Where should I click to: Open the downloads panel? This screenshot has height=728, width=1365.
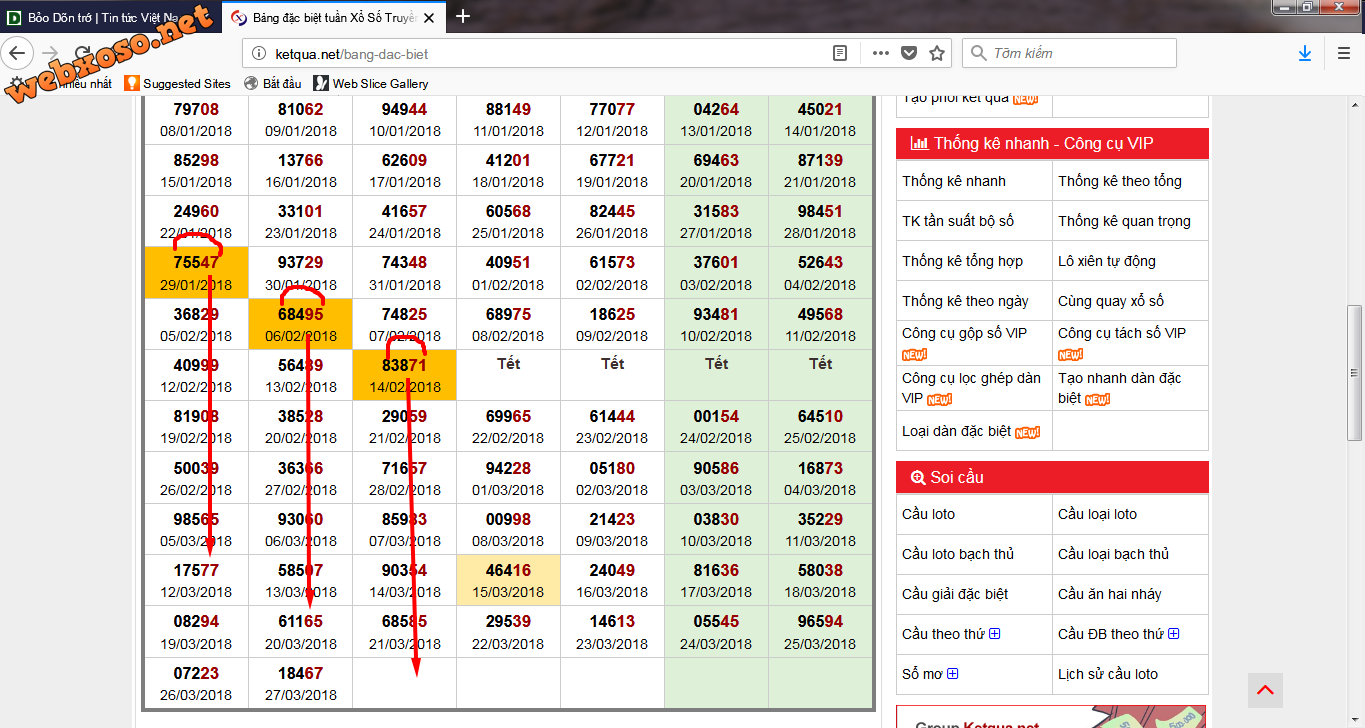(x=1305, y=54)
